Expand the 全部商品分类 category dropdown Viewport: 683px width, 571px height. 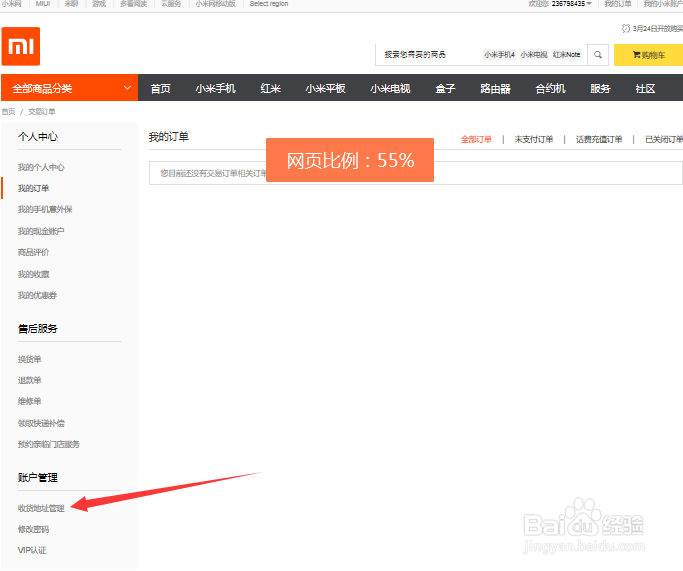pos(69,88)
